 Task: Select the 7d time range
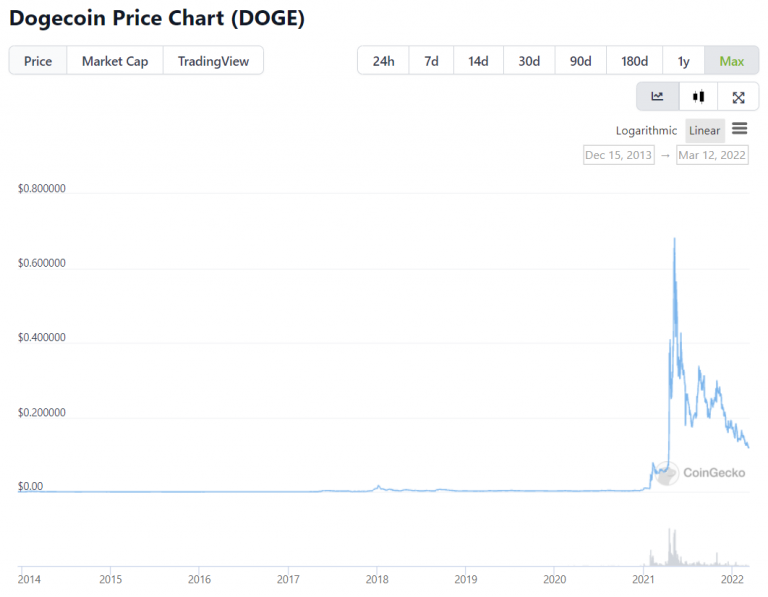(x=431, y=61)
